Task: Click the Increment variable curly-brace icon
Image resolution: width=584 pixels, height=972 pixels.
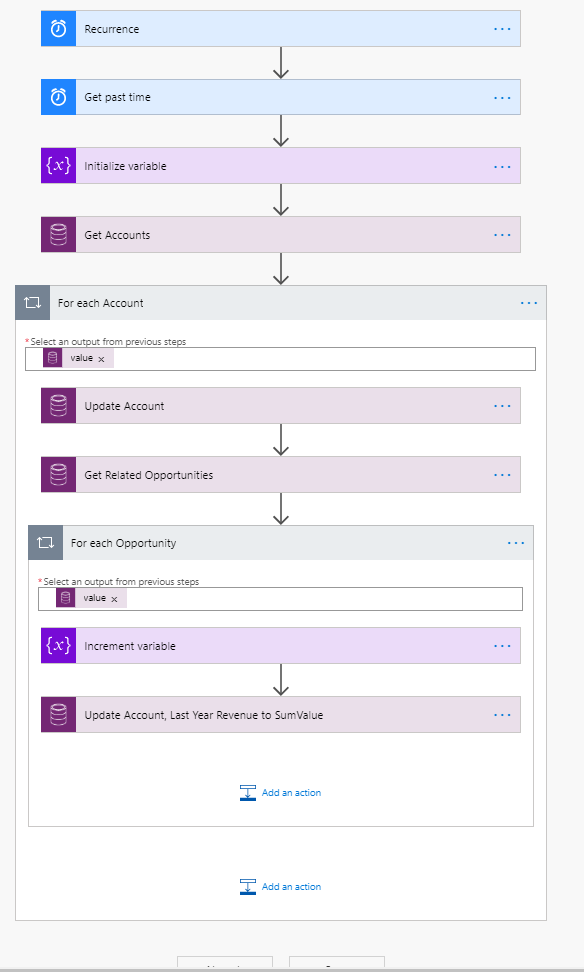Action: pyautogui.click(x=58, y=646)
